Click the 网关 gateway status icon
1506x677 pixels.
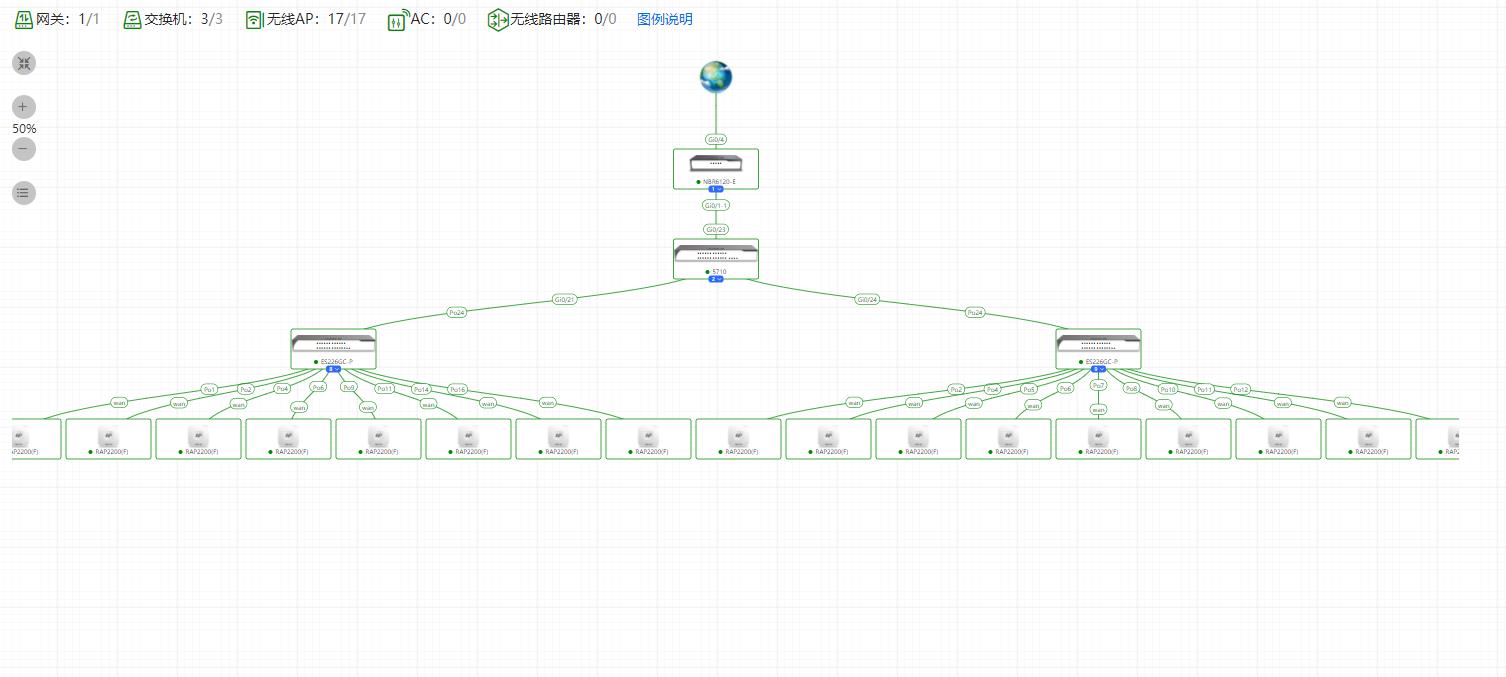coord(23,19)
